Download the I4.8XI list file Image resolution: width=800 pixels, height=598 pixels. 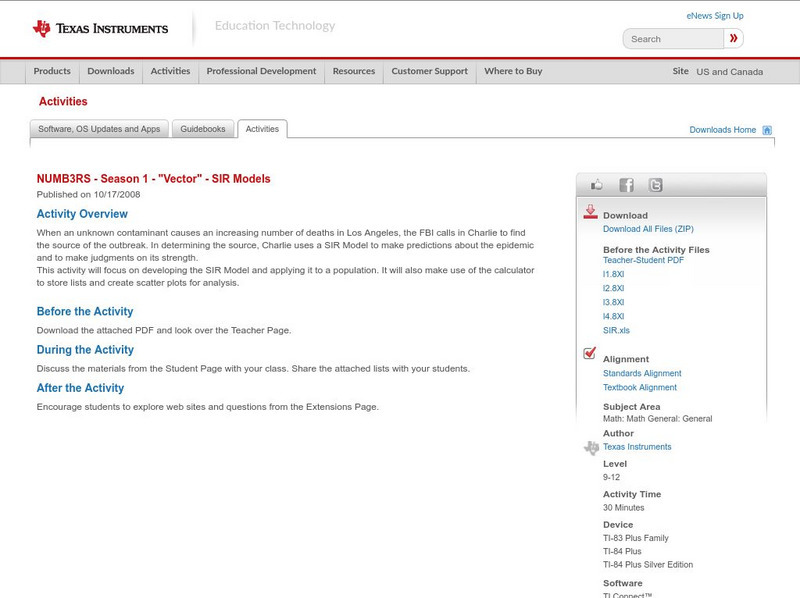tap(613, 317)
